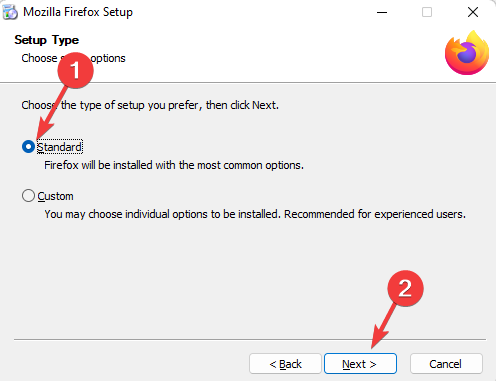Click the Standard option label text

(x=59, y=147)
